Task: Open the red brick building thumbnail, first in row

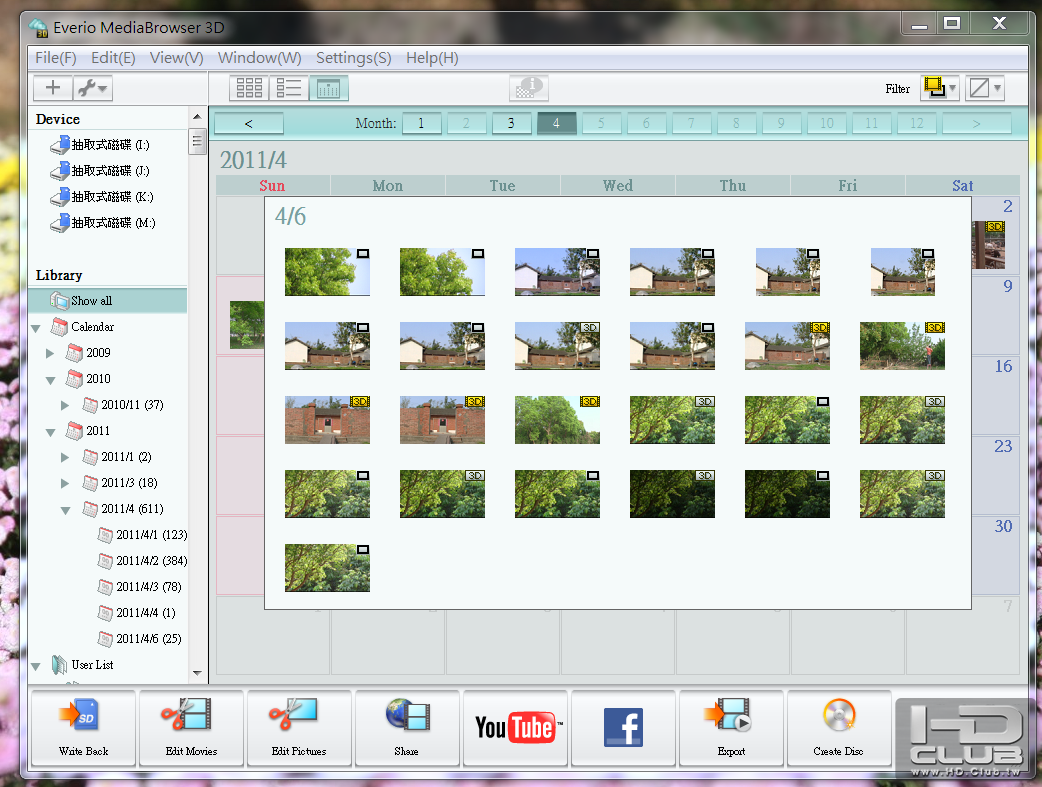Action: [327, 420]
